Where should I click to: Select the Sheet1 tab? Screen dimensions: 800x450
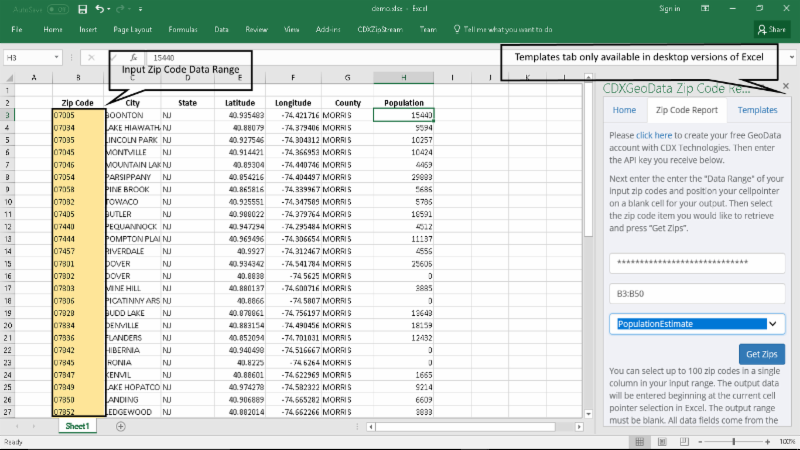[x=77, y=426]
